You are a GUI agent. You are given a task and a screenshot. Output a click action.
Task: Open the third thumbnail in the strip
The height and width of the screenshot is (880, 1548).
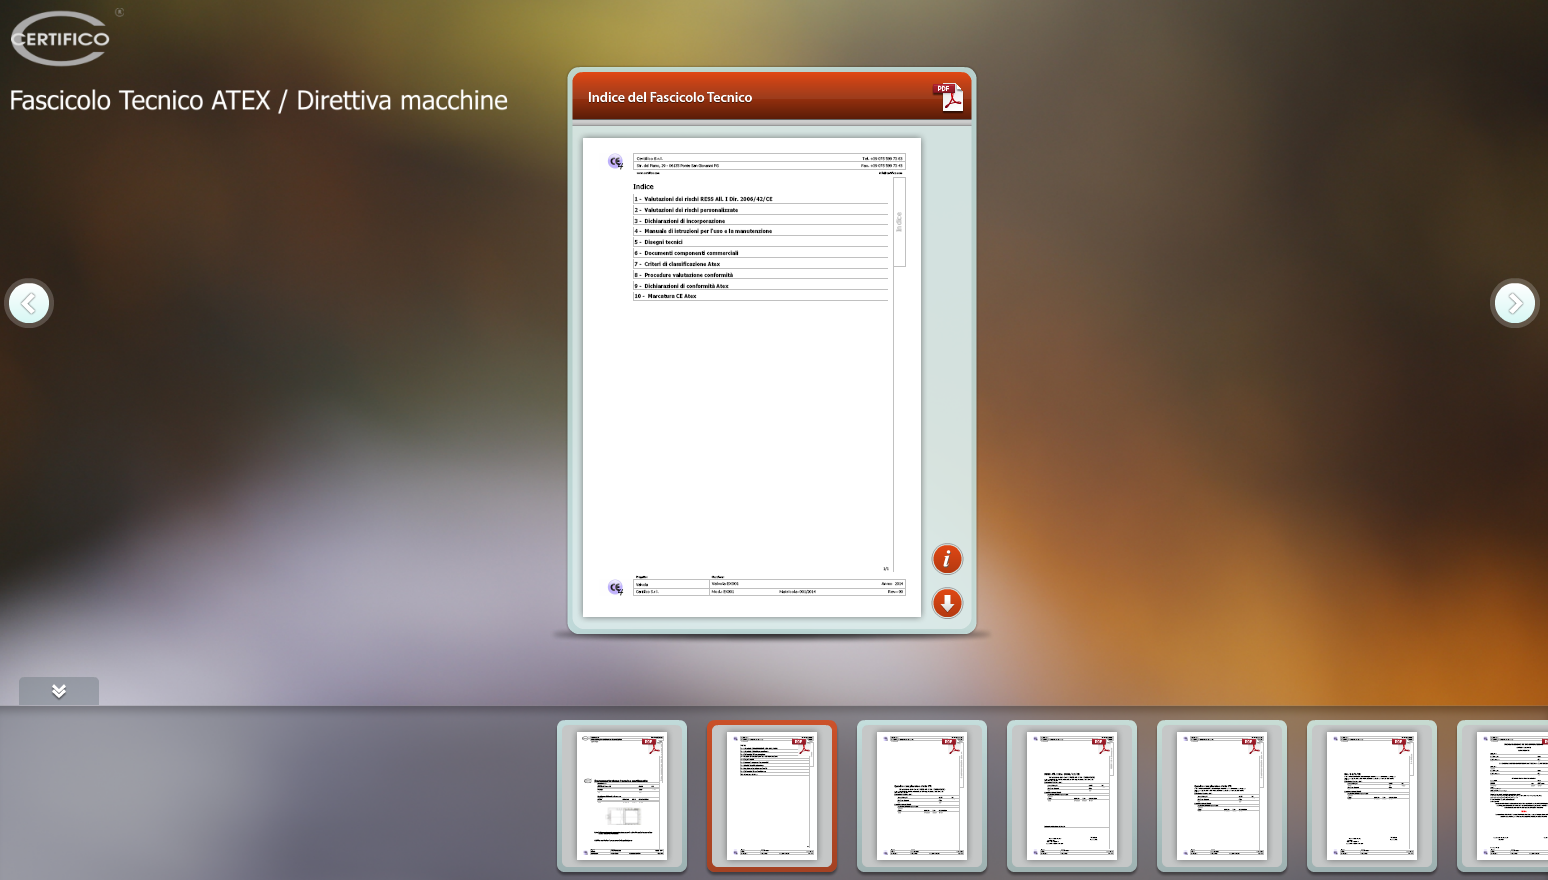click(922, 796)
